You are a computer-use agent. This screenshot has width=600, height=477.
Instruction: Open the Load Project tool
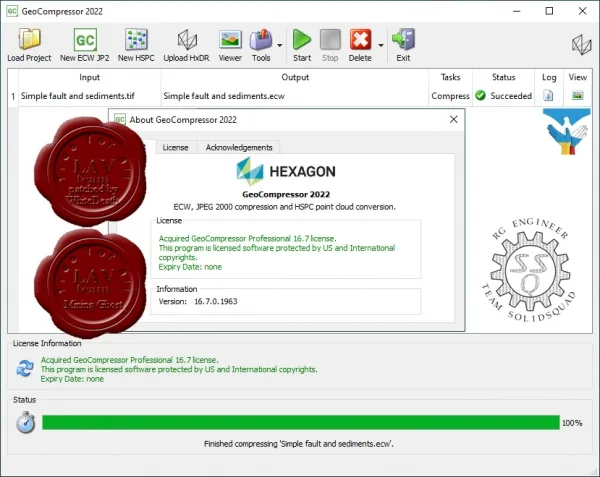[x=29, y=45]
